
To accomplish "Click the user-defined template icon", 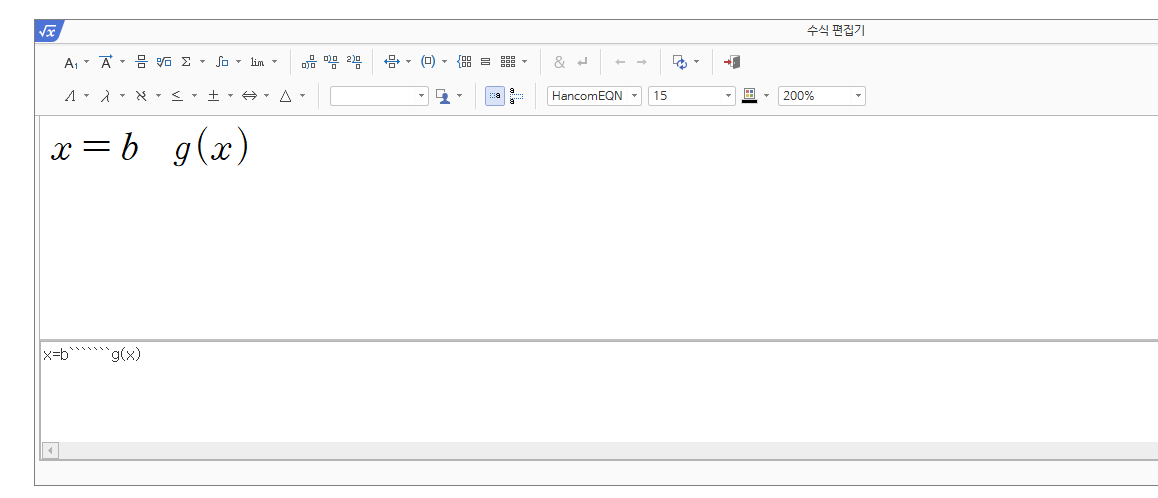I will (443, 96).
